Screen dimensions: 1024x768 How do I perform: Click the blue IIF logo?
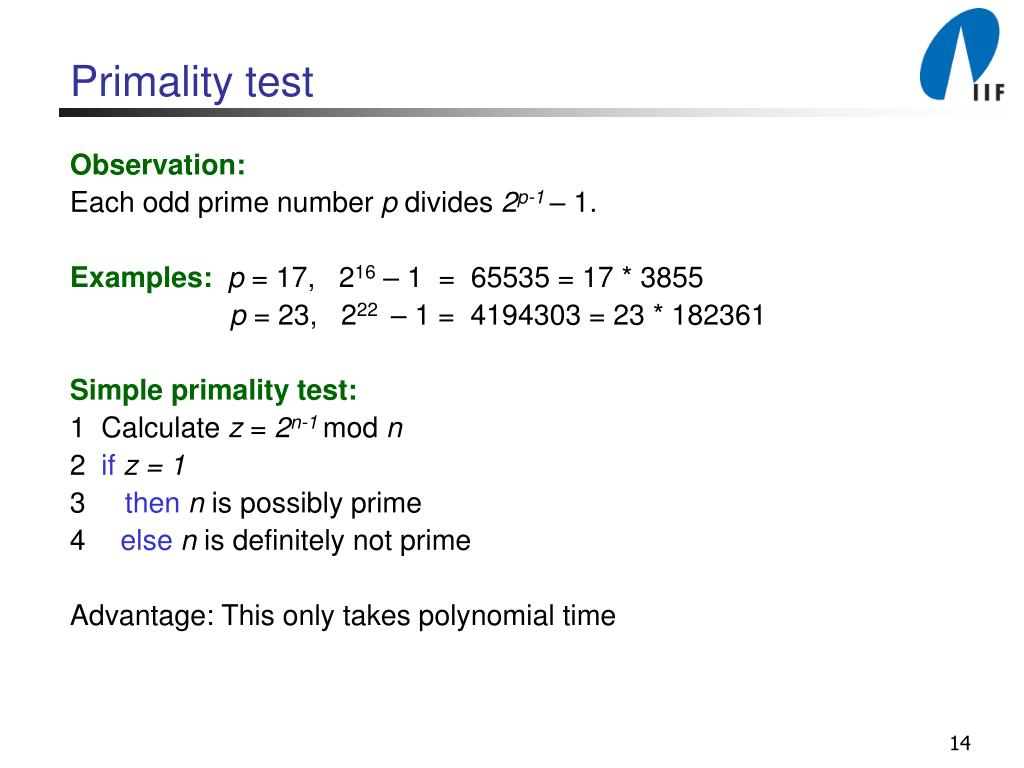961,56
